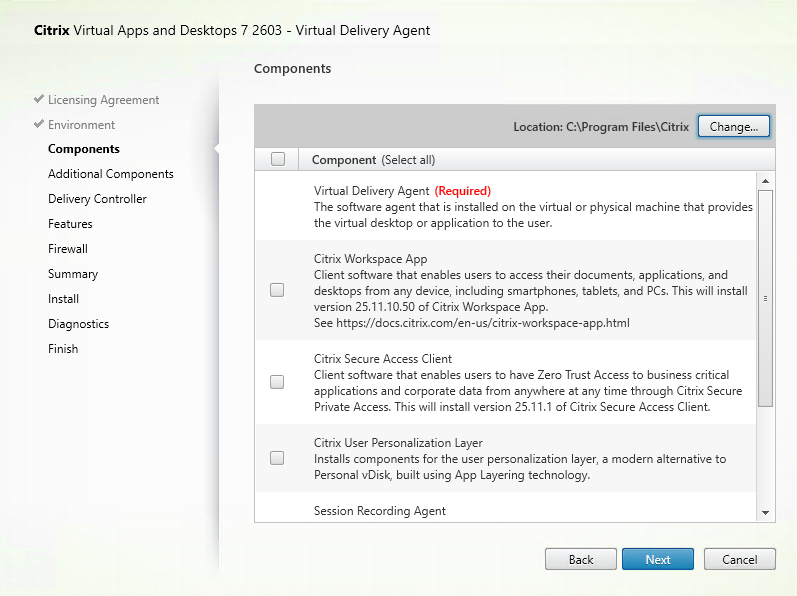Viewport: 797px width, 596px height.
Task: Toggle Citrix User Personalization Layer checkbox
Action: [277, 458]
